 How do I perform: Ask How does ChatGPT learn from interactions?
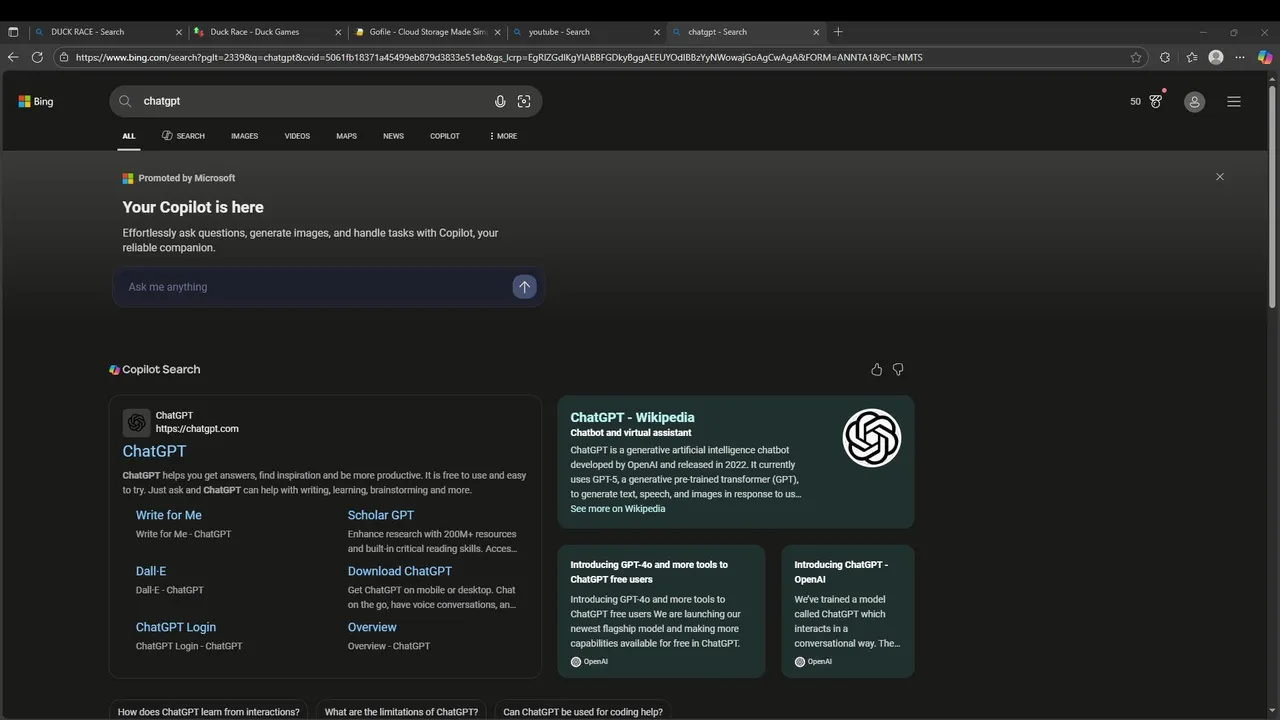209,711
